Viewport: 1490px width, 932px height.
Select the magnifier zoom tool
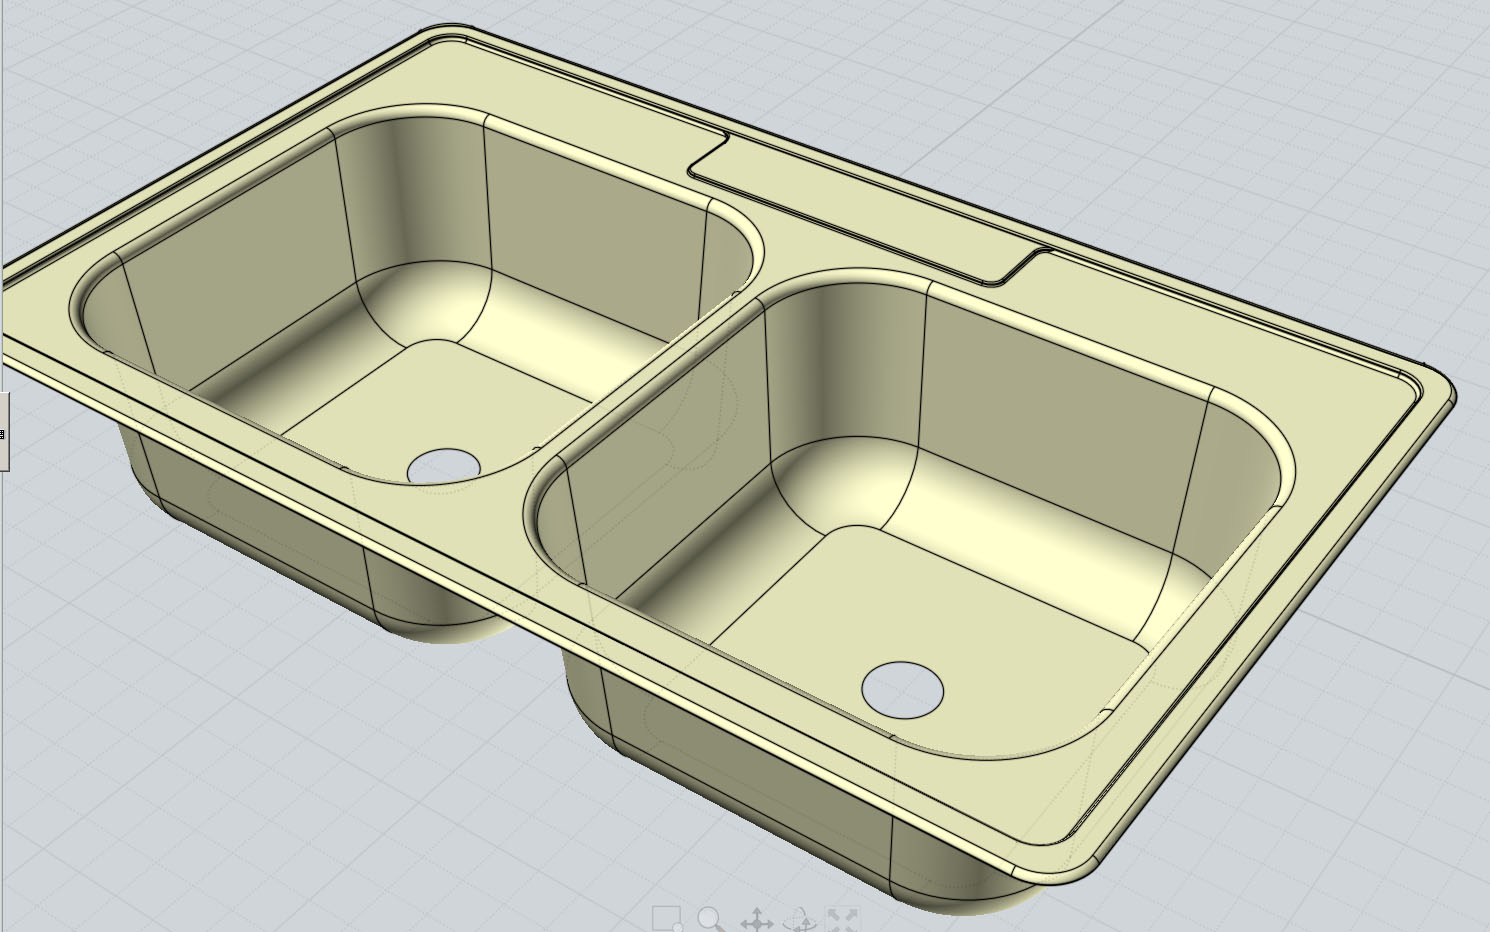[x=711, y=919]
